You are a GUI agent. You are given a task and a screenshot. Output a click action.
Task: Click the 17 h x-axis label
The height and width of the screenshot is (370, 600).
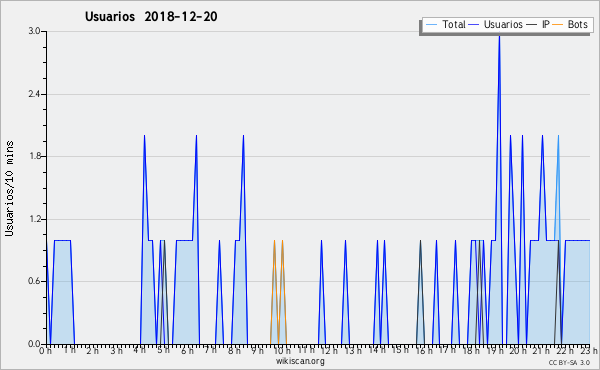coord(447,350)
